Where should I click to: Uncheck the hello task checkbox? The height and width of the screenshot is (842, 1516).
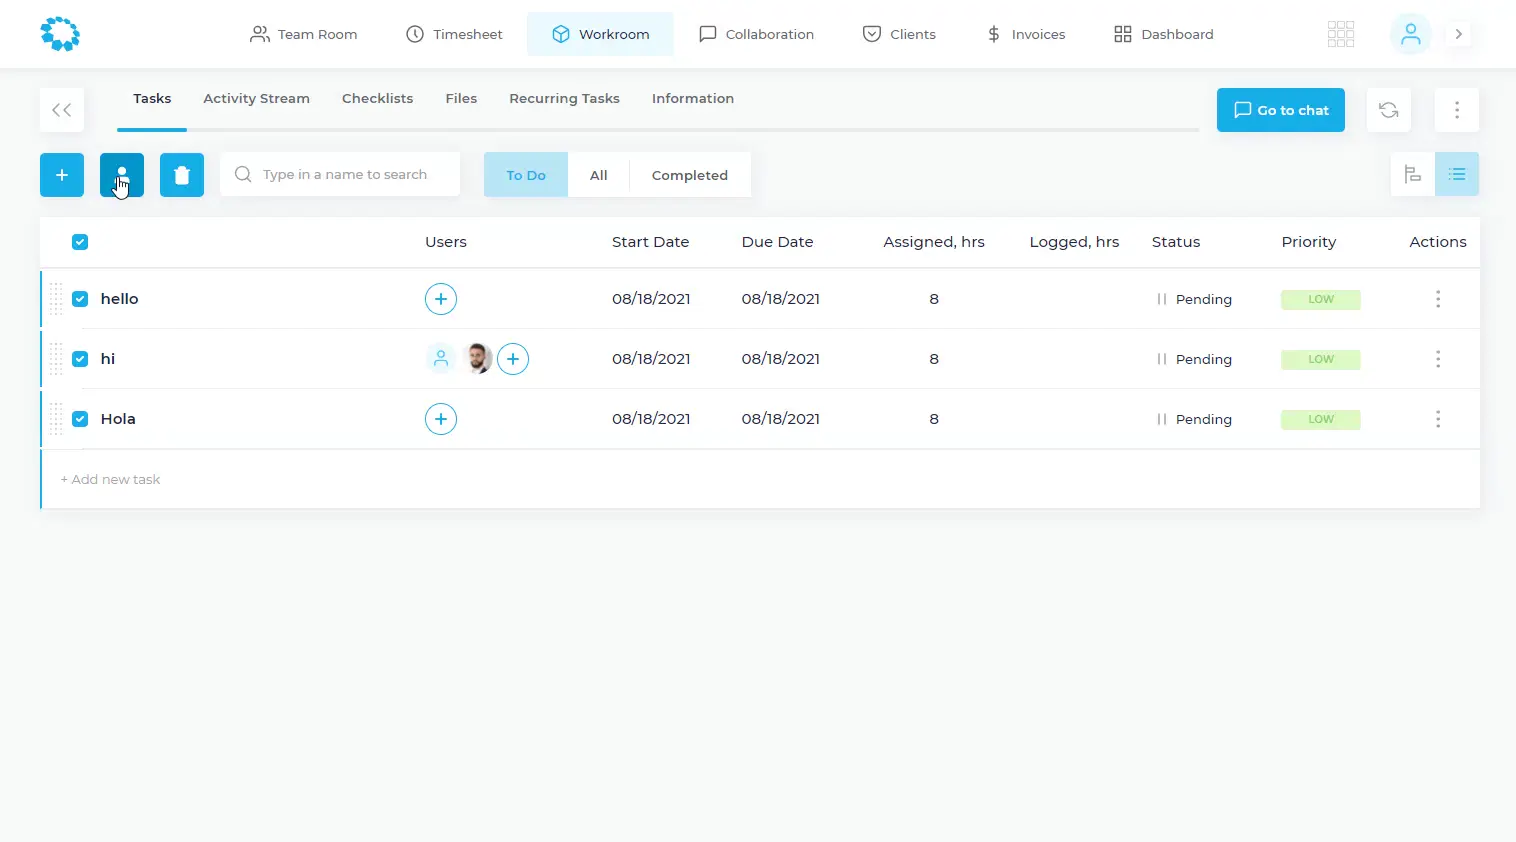pos(80,299)
